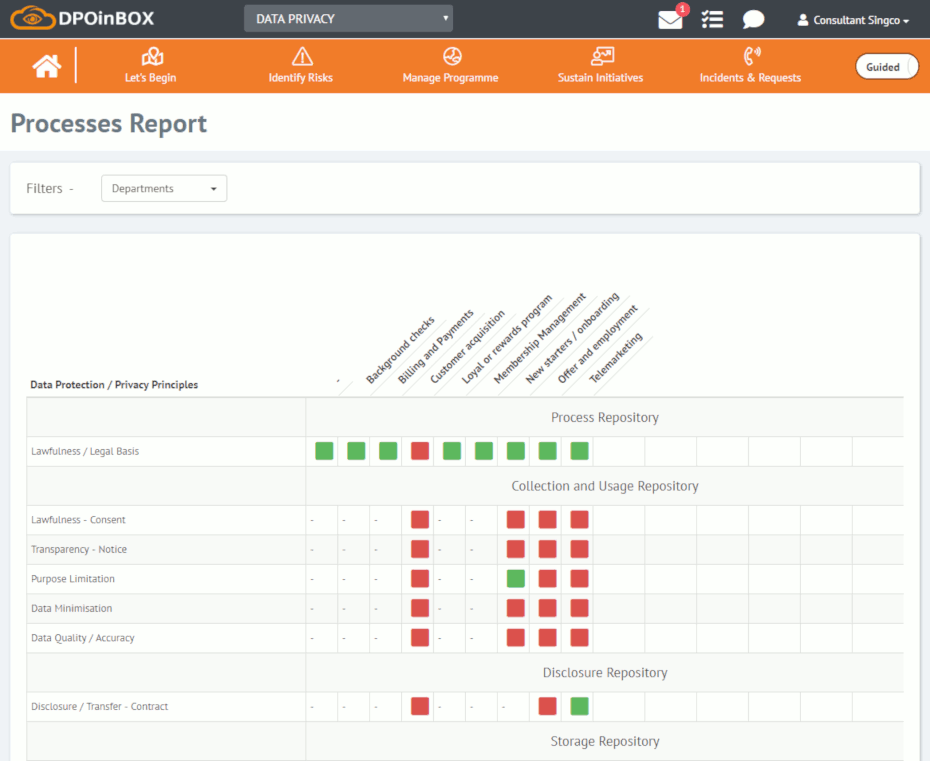This screenshot has width=930, height=761.
Task: Select the Incidents & Requests menu label
Action: [x=750, y=78]
